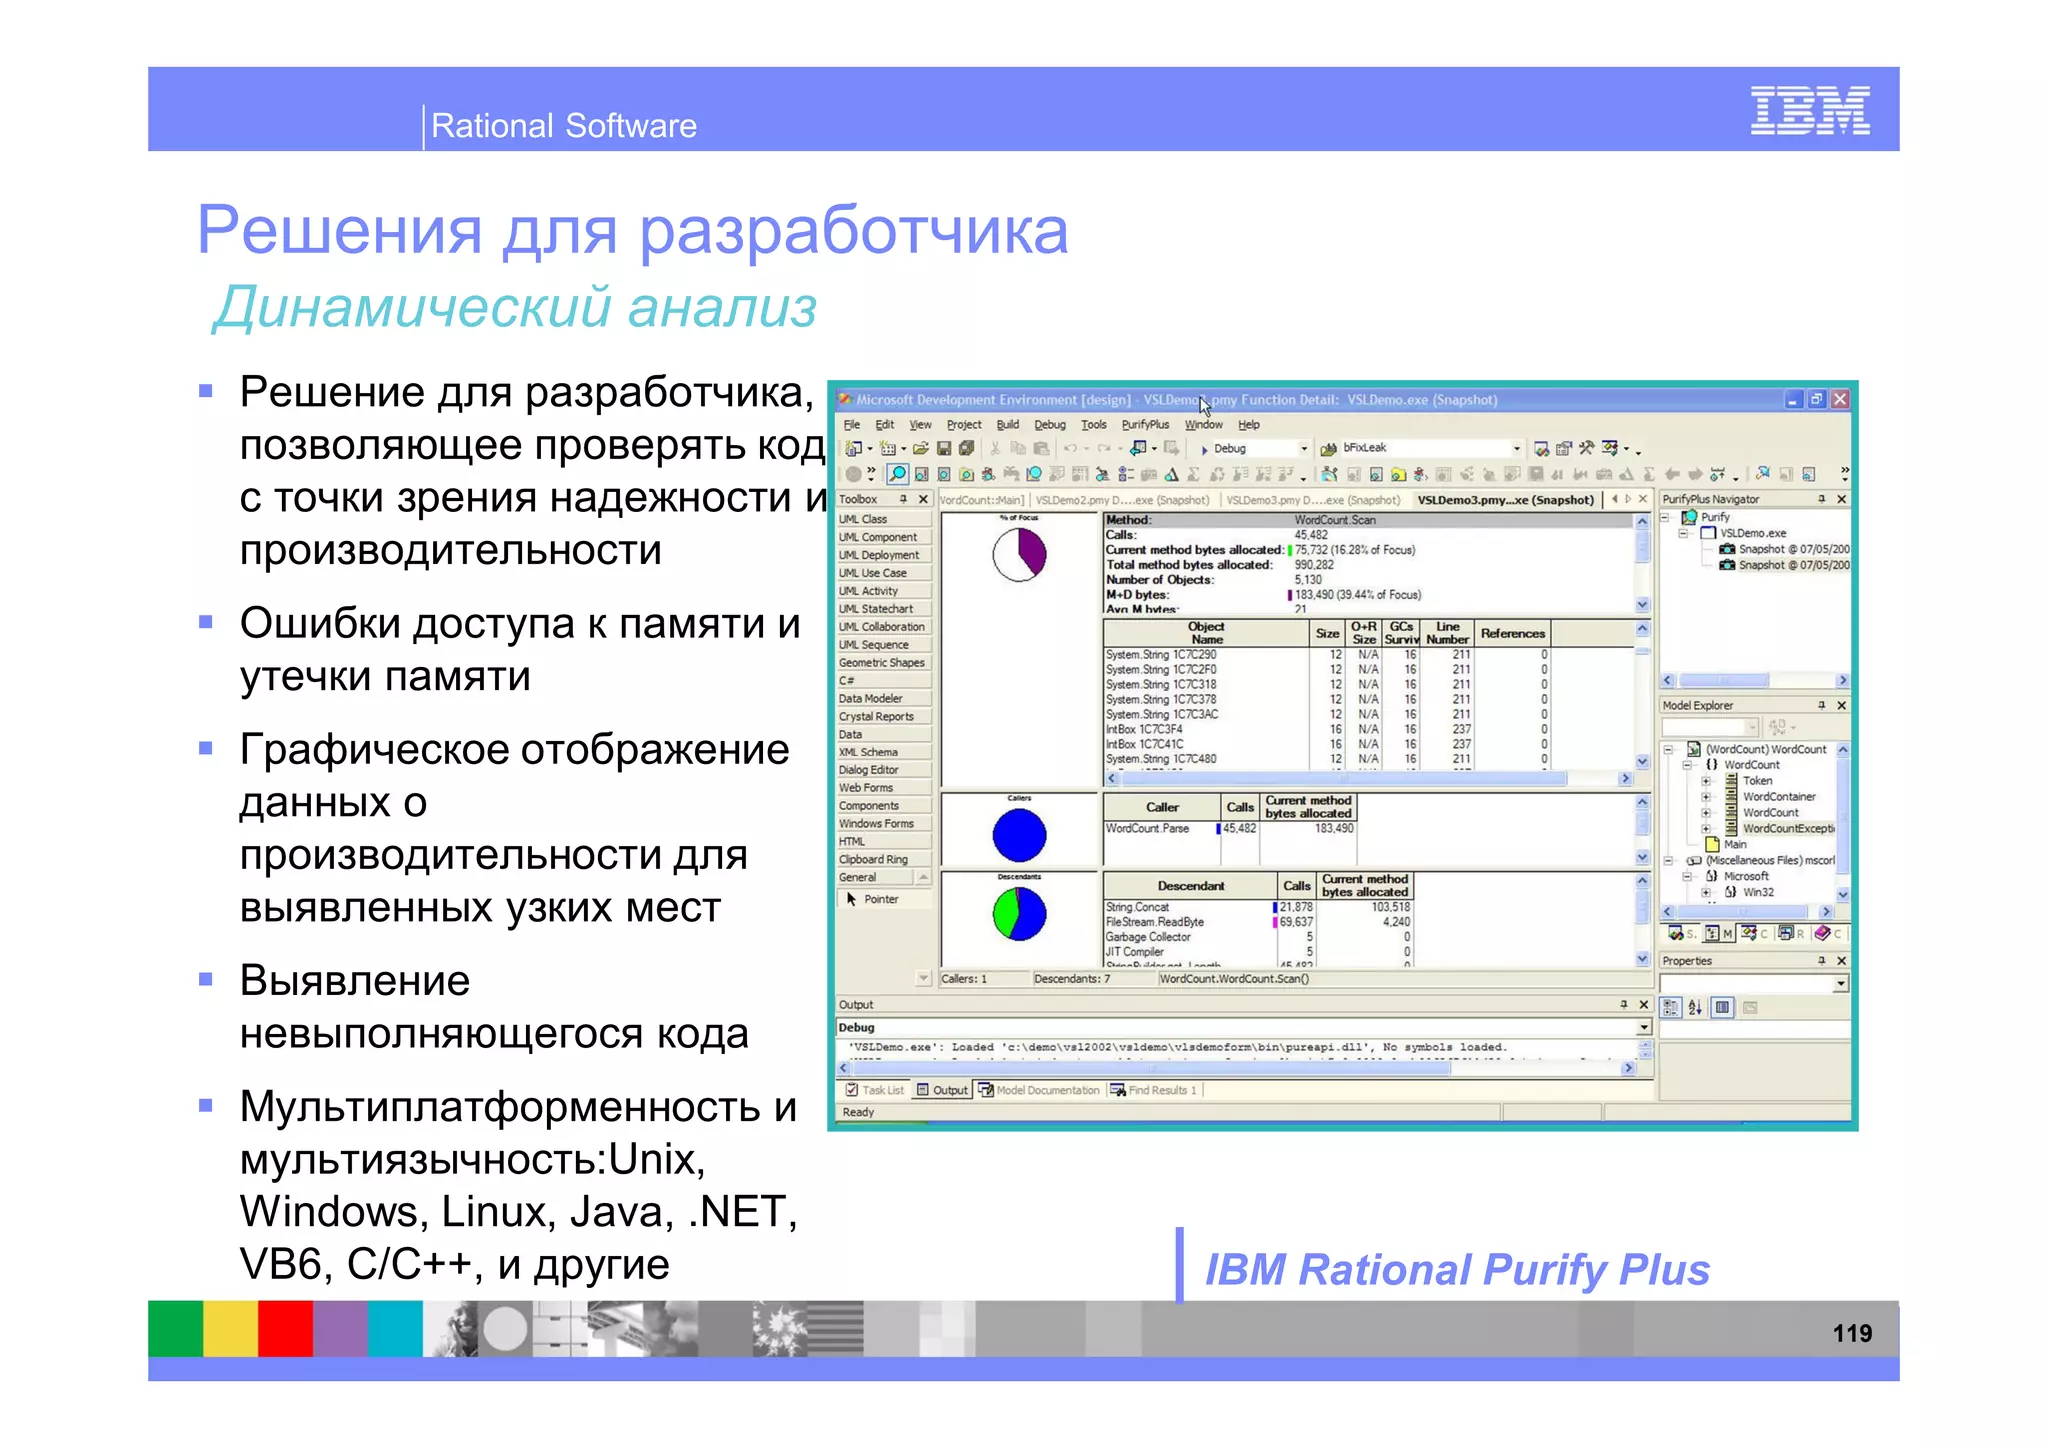Open the bFixLeak find combo box
This screenshot has height=1448, width=2048.
(x=1516, y=449)
